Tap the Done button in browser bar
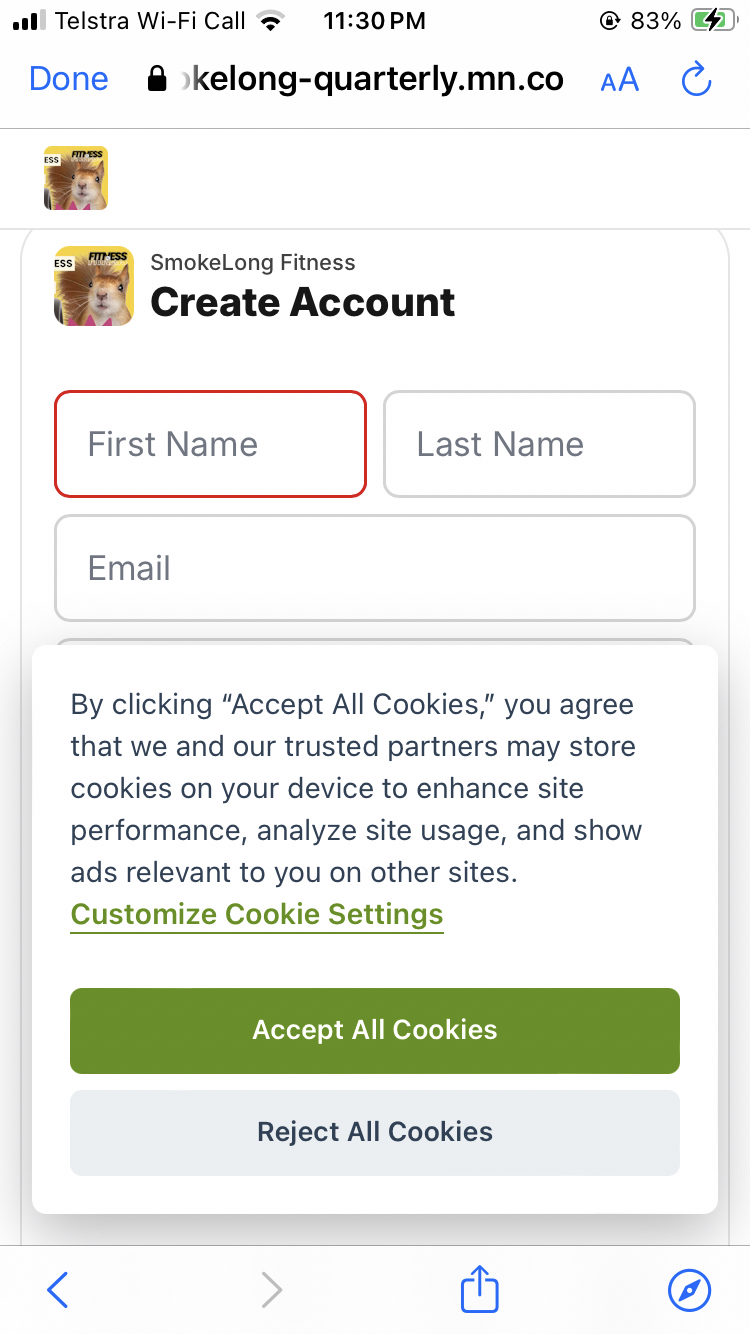 [69, 79]
